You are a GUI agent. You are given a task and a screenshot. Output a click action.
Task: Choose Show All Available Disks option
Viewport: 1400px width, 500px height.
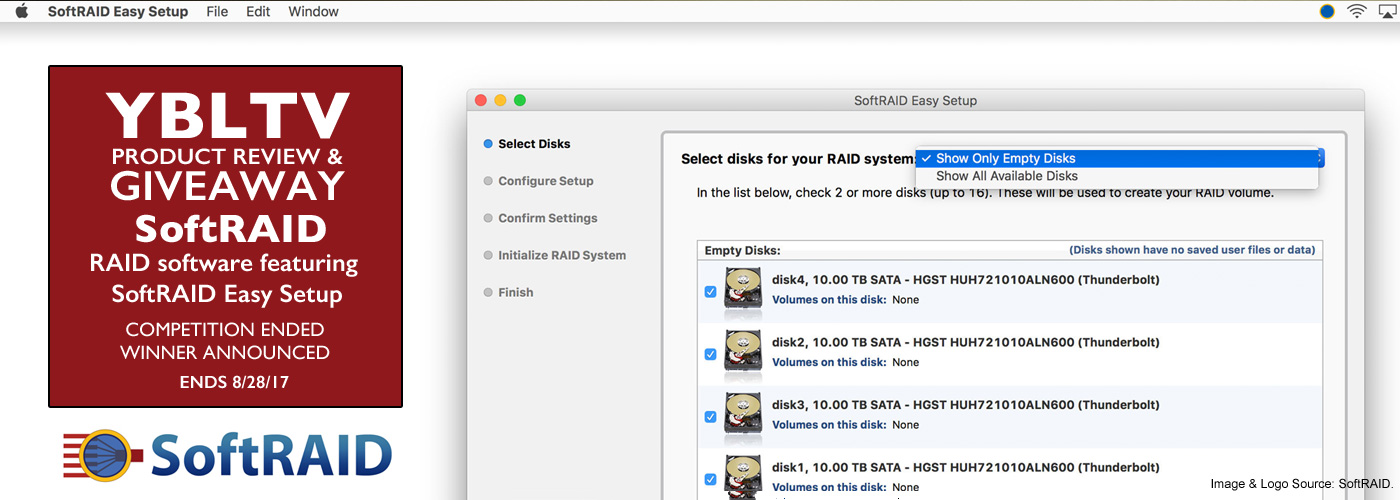click(x=1117, y=176)
